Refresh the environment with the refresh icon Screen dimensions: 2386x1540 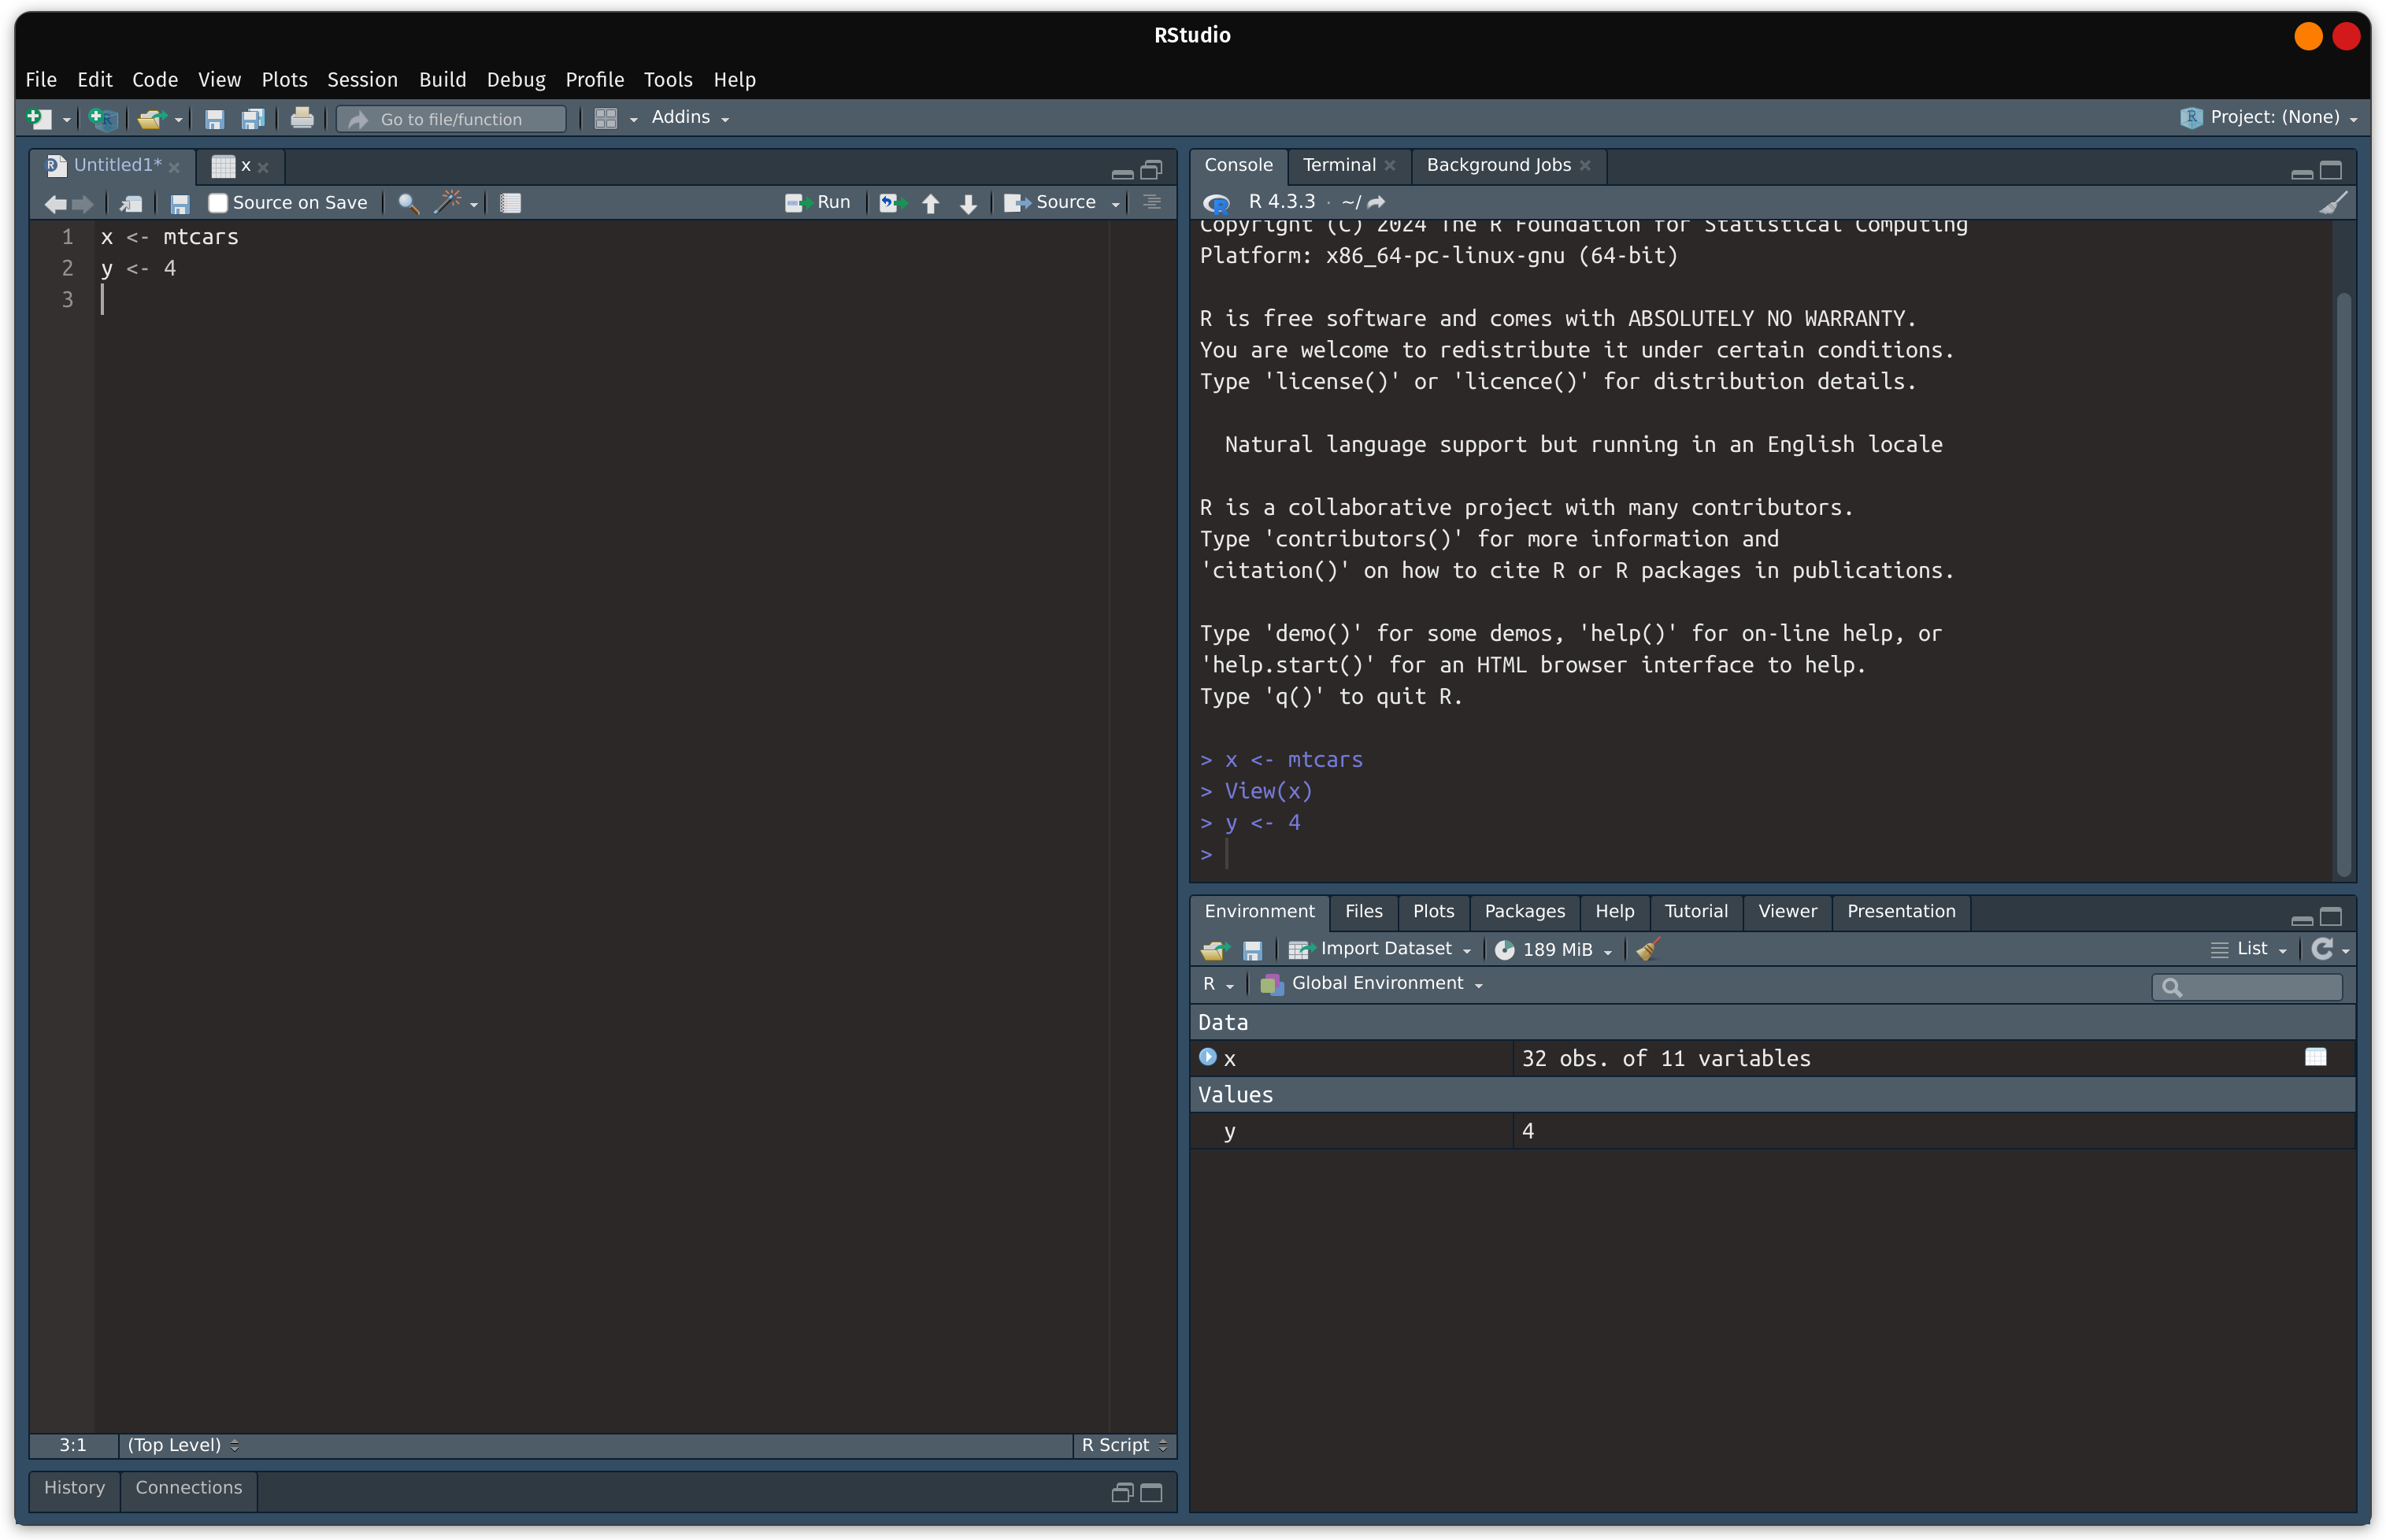click(x=2323, y=948)
